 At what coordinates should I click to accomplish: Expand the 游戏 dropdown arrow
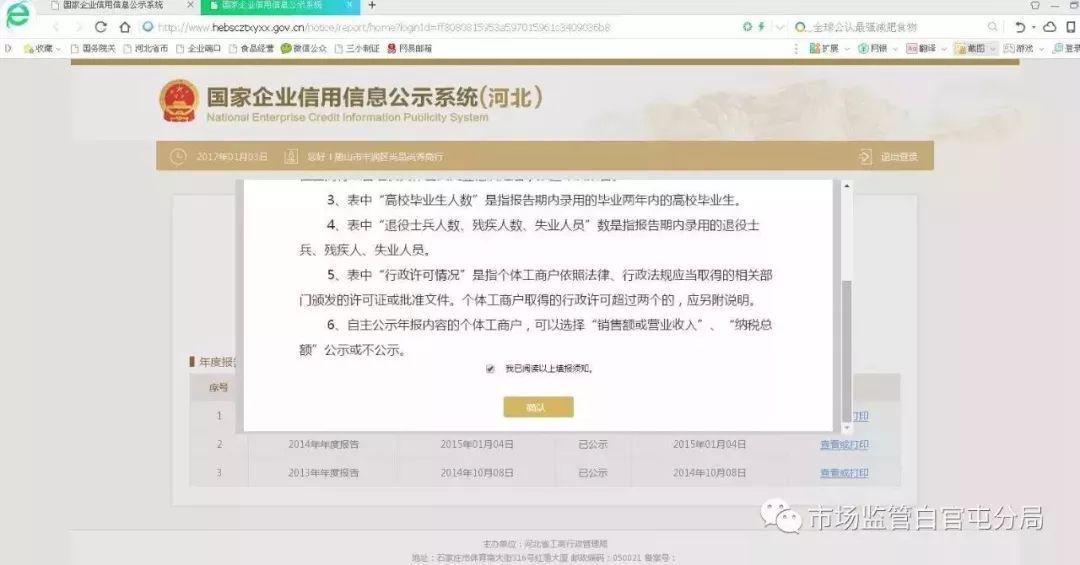pyautogui.click(x=1041, y=49)
